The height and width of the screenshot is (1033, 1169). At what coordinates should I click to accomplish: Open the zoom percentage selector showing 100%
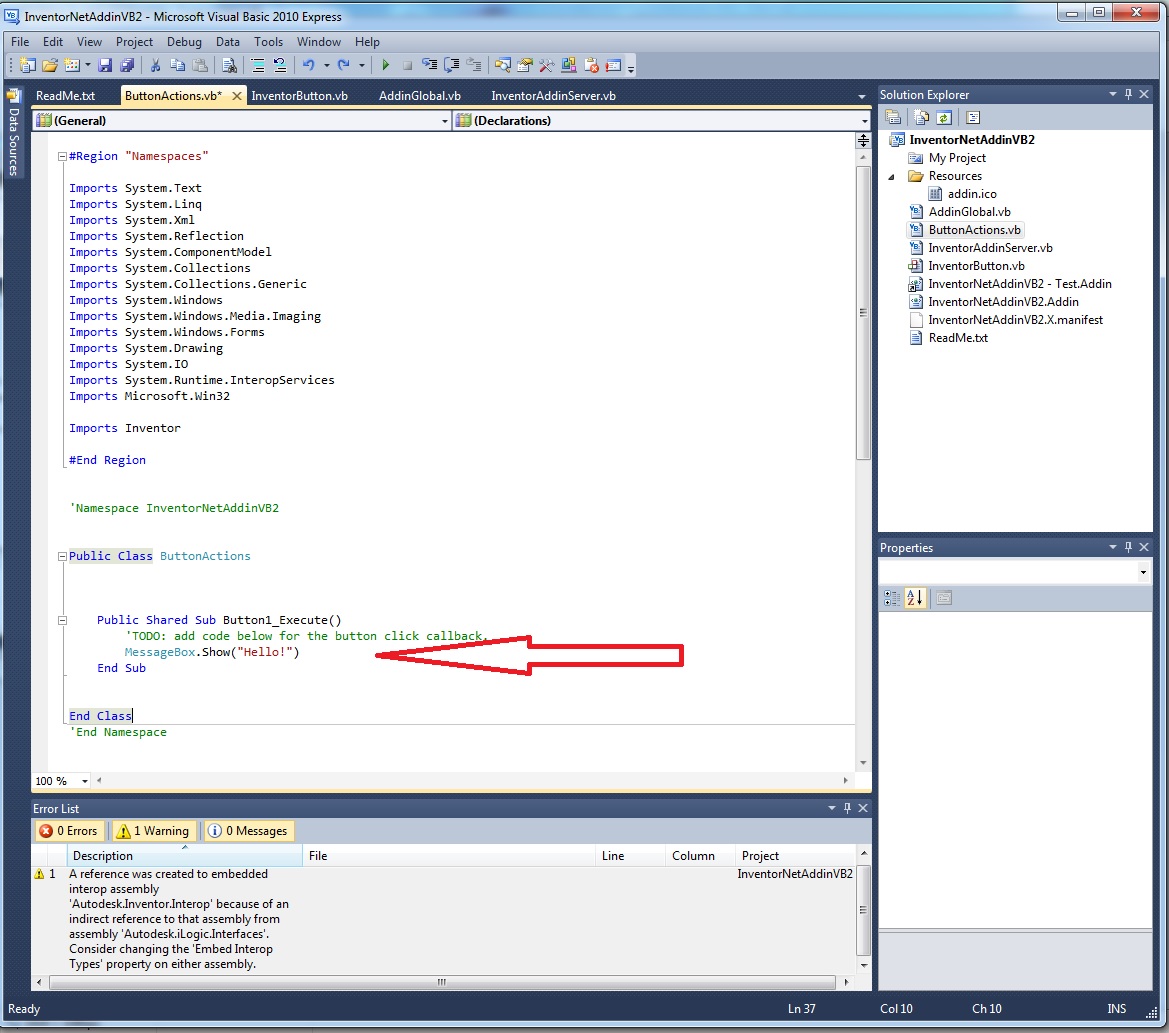point(61,781)
